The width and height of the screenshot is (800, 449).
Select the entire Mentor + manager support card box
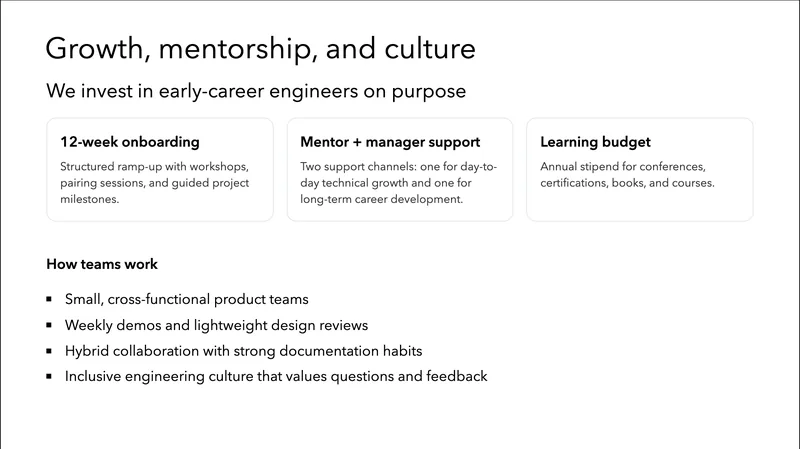click(x=400, y=211)
